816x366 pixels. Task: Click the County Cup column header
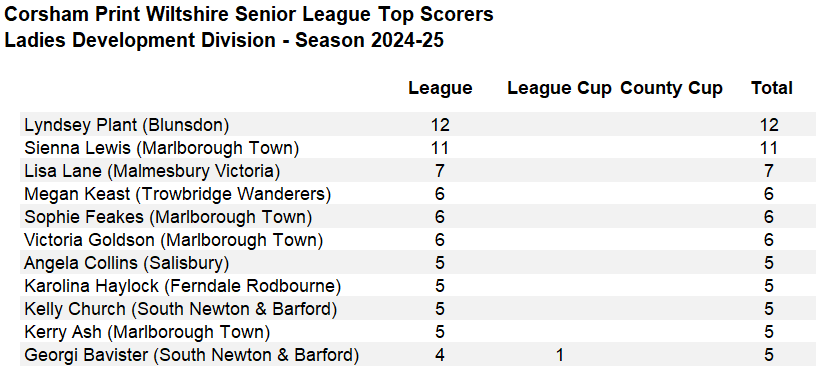point(671,89)
